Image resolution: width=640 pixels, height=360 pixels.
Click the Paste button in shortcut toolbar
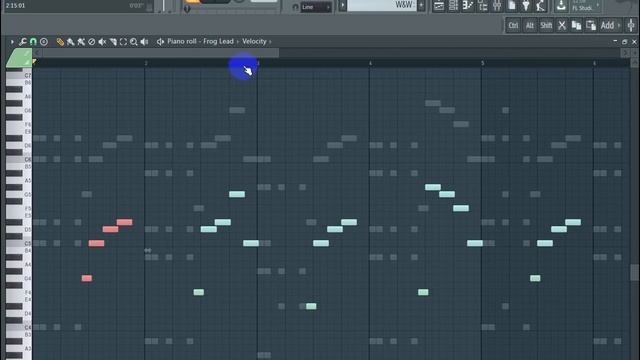(x=591, y=26)
